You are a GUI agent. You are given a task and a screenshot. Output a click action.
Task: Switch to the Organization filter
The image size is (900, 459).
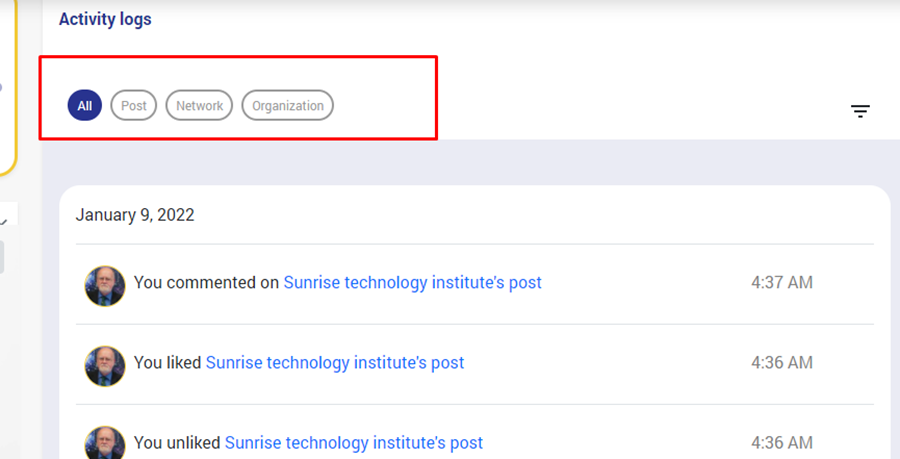tap(288, 105)
